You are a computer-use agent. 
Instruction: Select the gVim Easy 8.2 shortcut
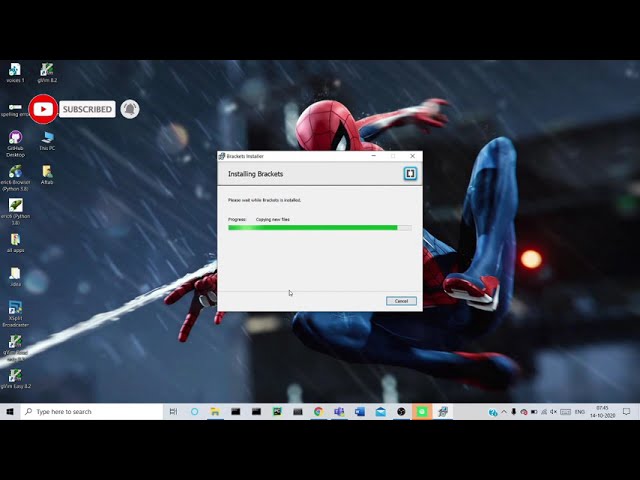pos(15,379)
